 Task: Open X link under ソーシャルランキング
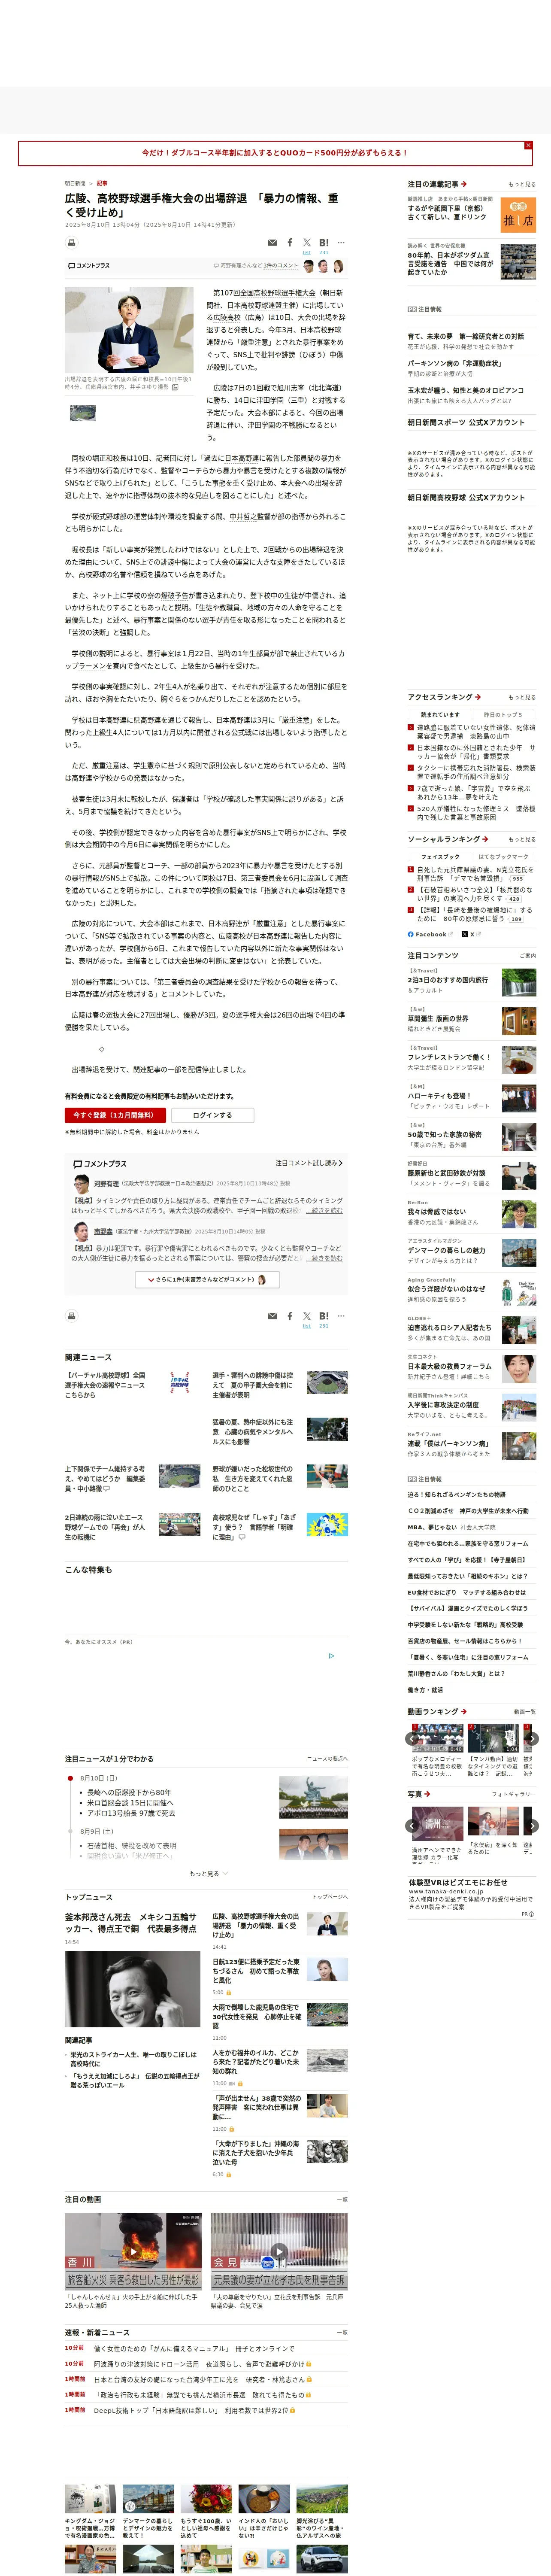point(471,934)
